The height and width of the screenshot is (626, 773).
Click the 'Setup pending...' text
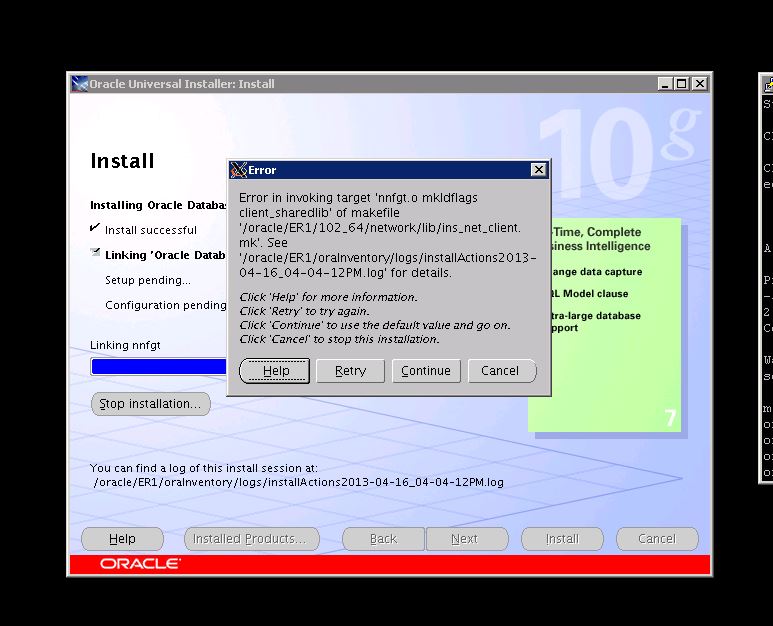tap(148, 280)
